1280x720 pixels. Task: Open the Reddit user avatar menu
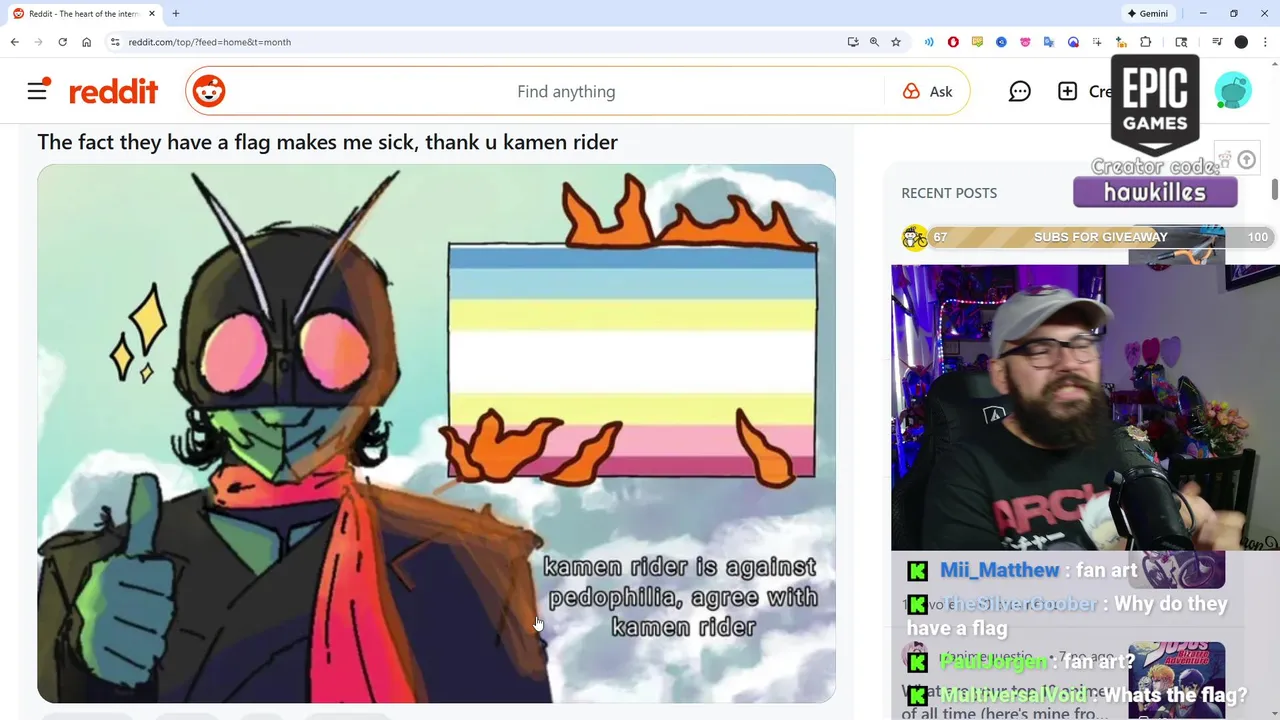pyautogui.click(x=1233, y=91)
